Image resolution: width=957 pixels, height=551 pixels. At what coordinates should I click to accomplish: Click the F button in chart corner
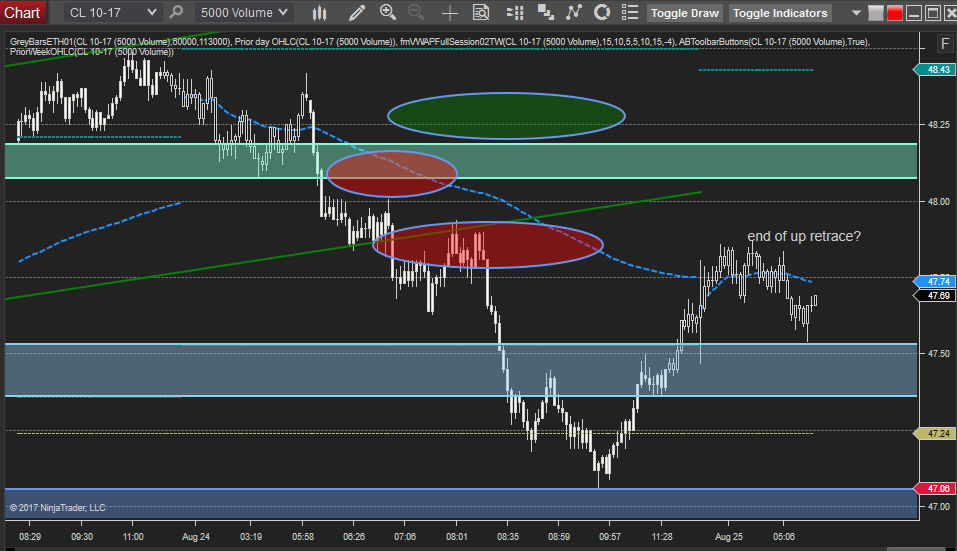(x=945, y=43)
